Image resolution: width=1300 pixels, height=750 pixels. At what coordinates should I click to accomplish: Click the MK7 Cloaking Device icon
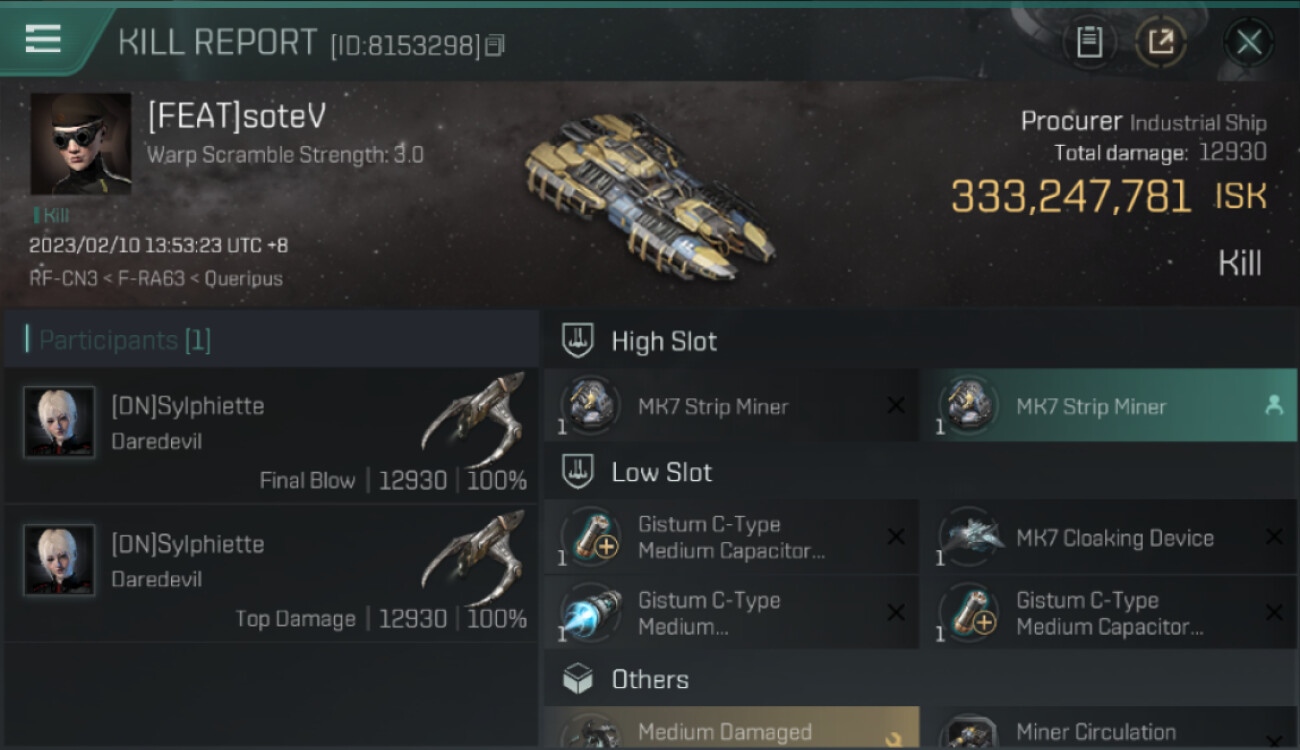coord(971,537)
